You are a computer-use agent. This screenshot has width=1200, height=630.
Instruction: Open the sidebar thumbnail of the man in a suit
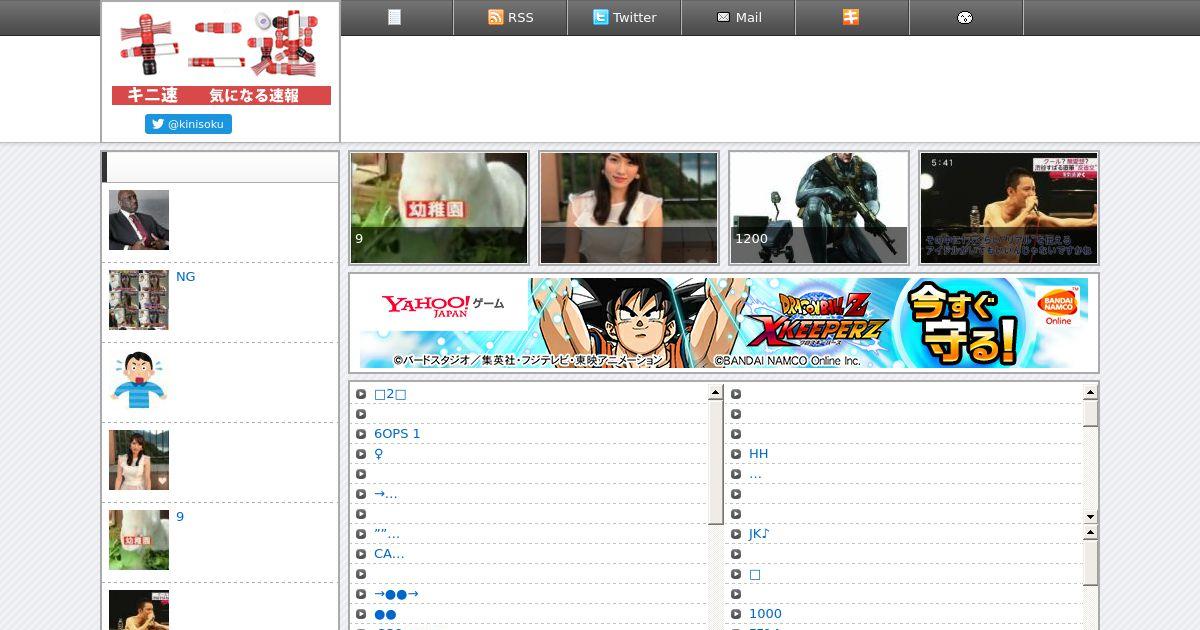(x=139, y=220)
